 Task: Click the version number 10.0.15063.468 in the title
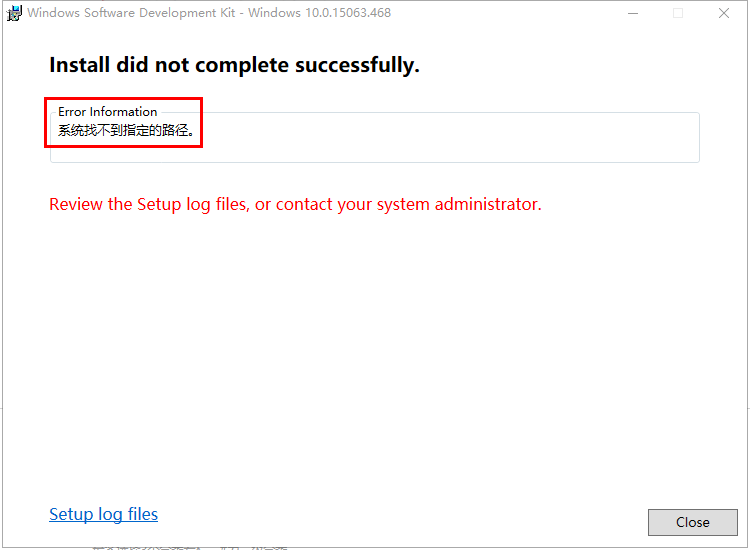(340, 13)
